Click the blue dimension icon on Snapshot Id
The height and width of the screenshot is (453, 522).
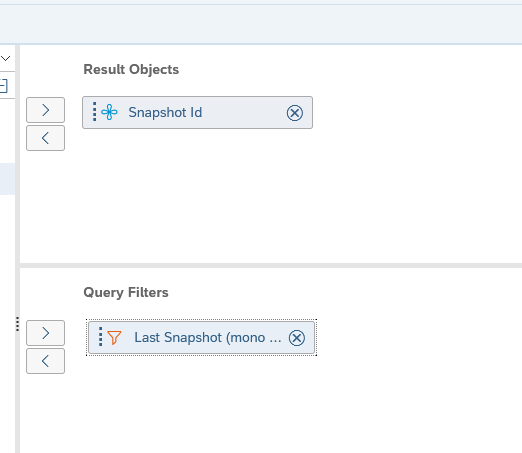[x=109, y=112]
